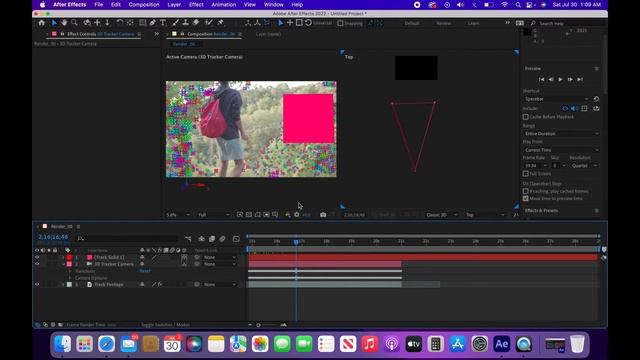
Task: Take a snapshot with camera icon
Action: 323,215
